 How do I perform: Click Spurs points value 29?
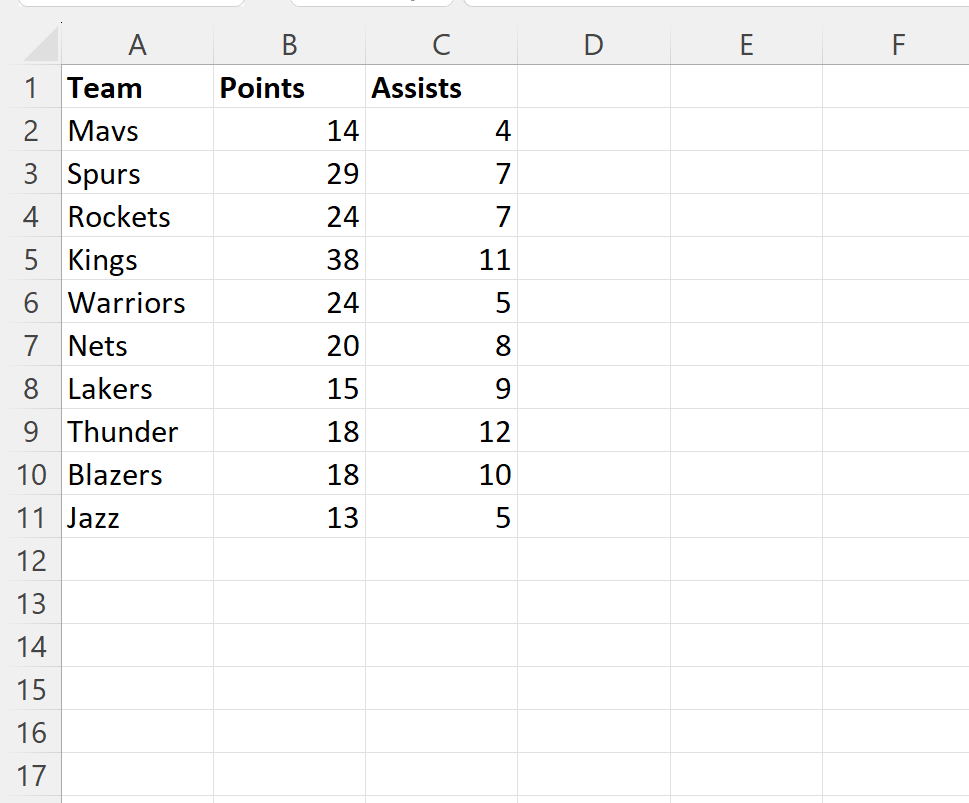click(289, 174)
